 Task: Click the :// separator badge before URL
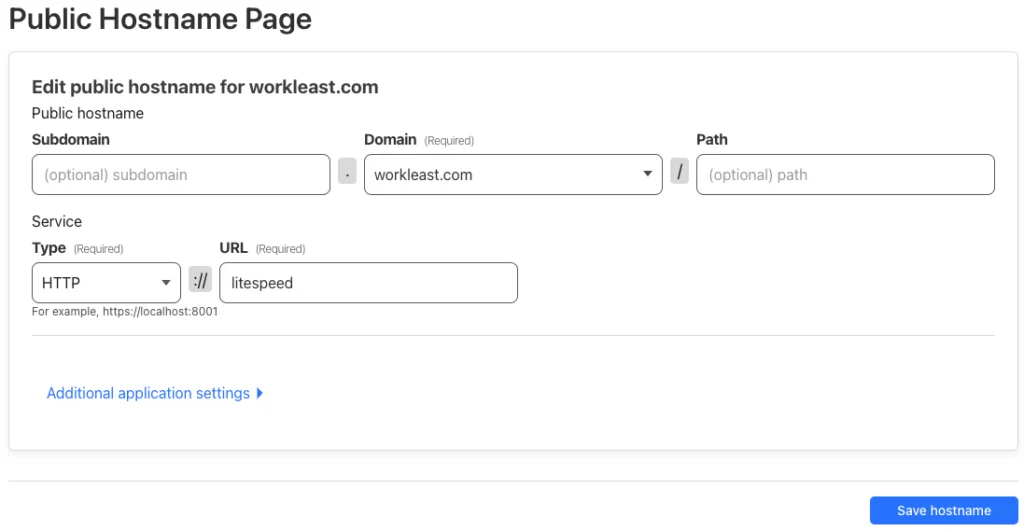[x=200, y=280]
